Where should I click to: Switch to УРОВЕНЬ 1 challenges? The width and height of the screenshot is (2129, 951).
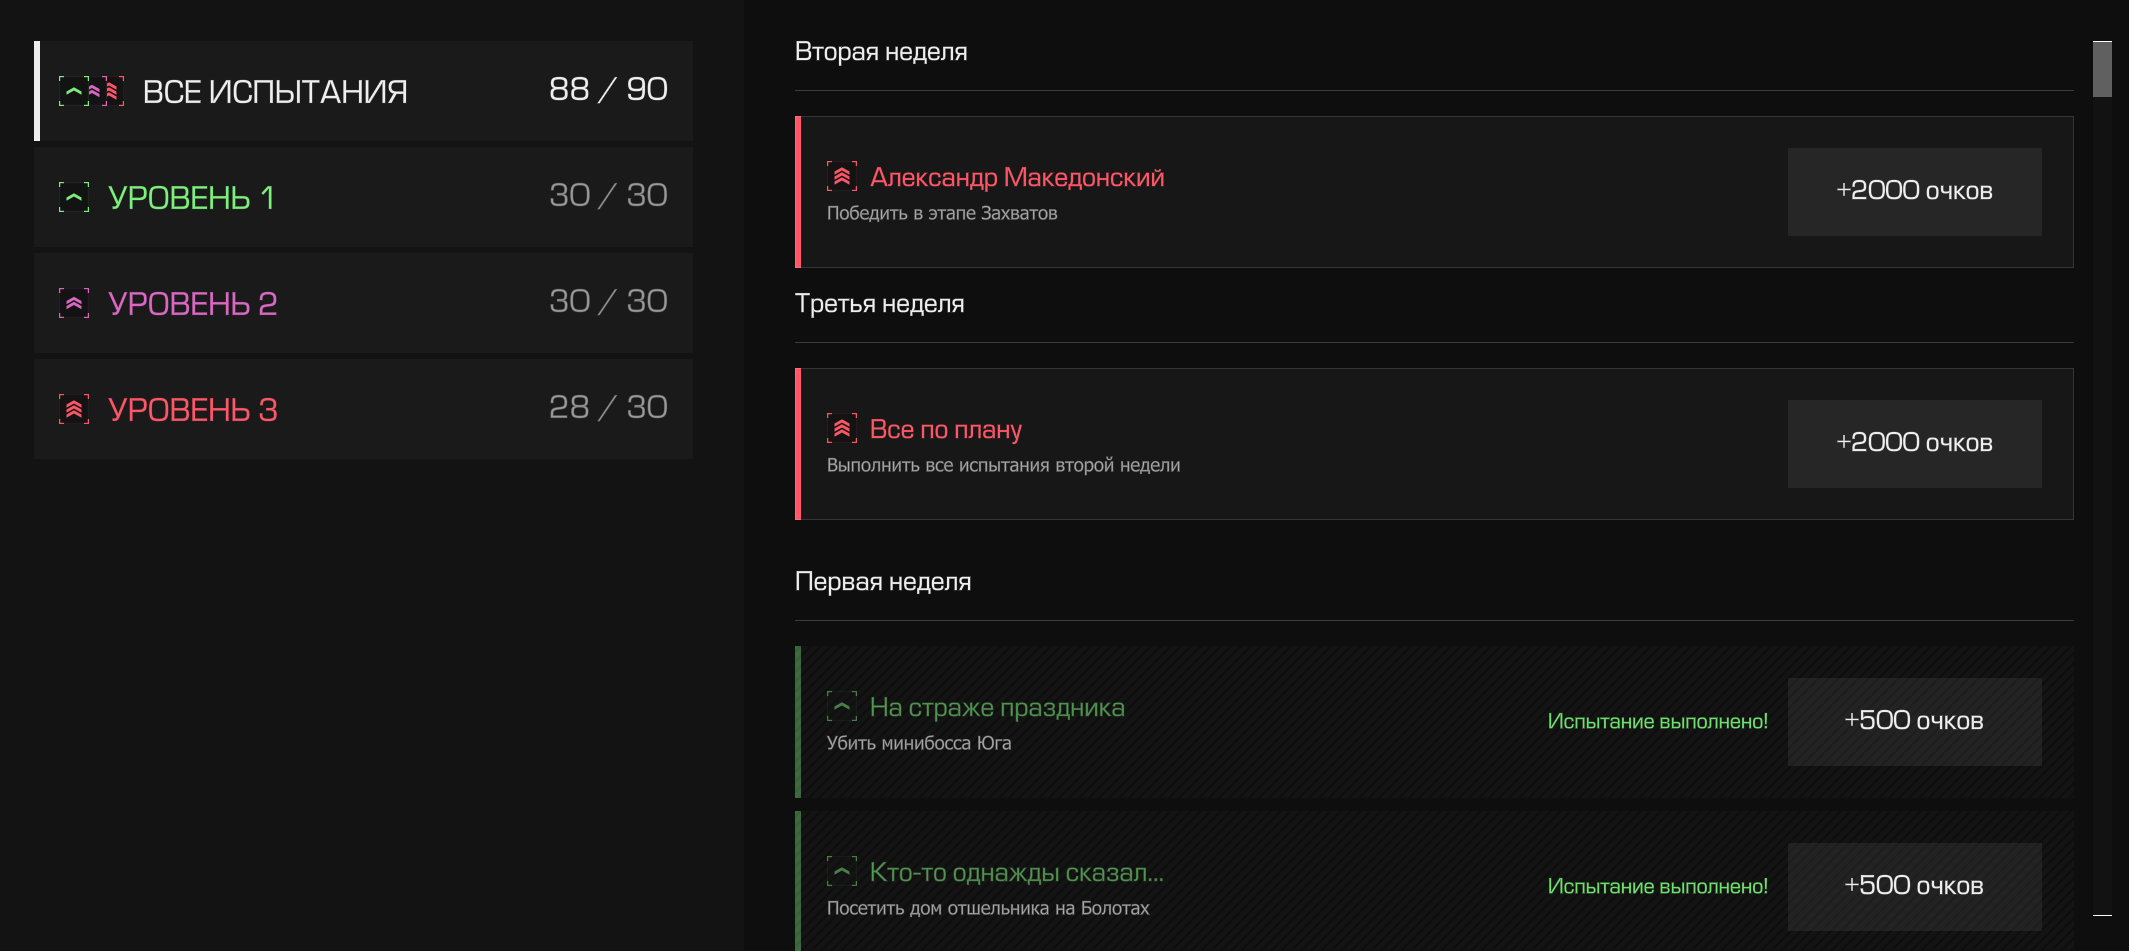tap(364, 197)
